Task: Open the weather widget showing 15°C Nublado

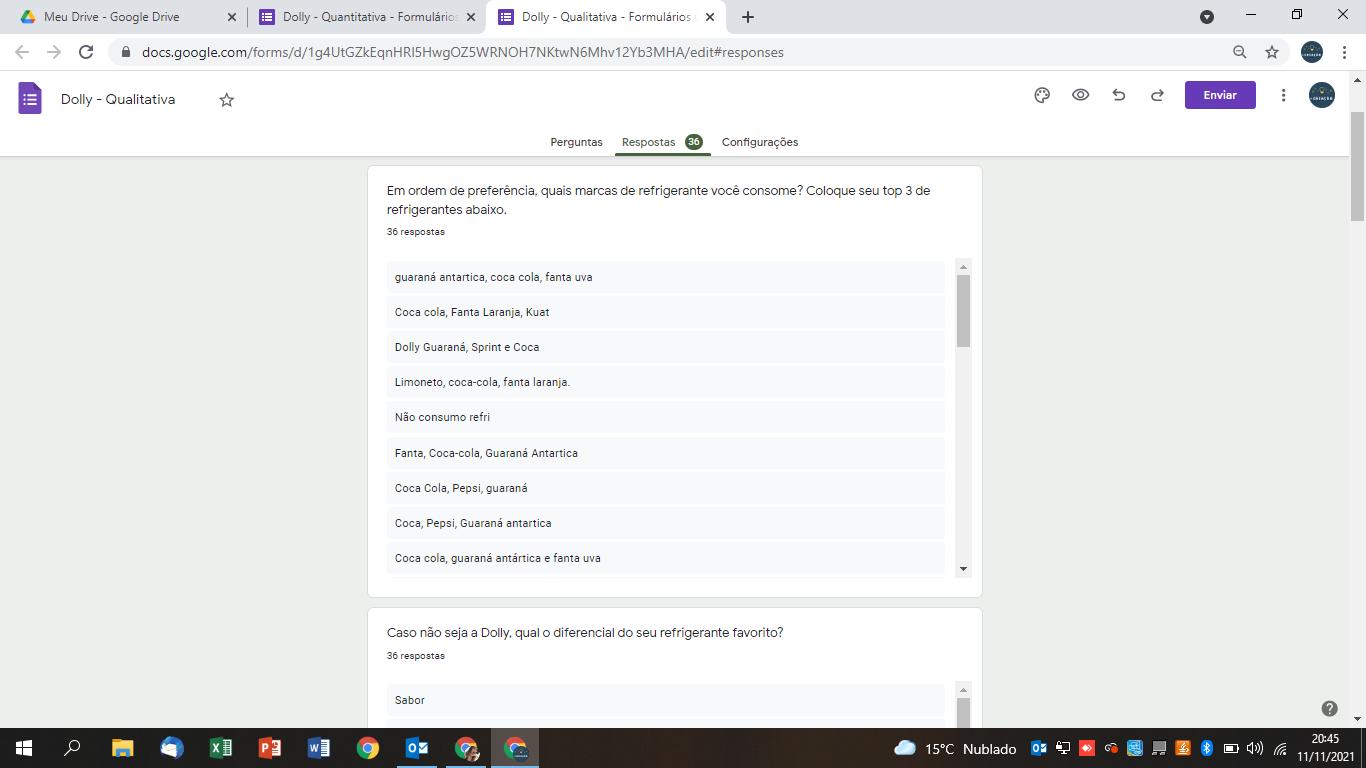Action: point(955,748)
